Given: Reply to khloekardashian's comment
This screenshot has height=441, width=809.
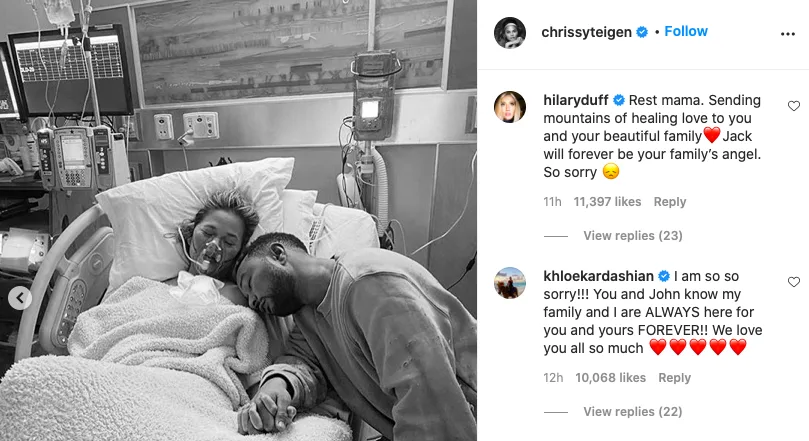Looking at the screenshot, I should point(674,378).
